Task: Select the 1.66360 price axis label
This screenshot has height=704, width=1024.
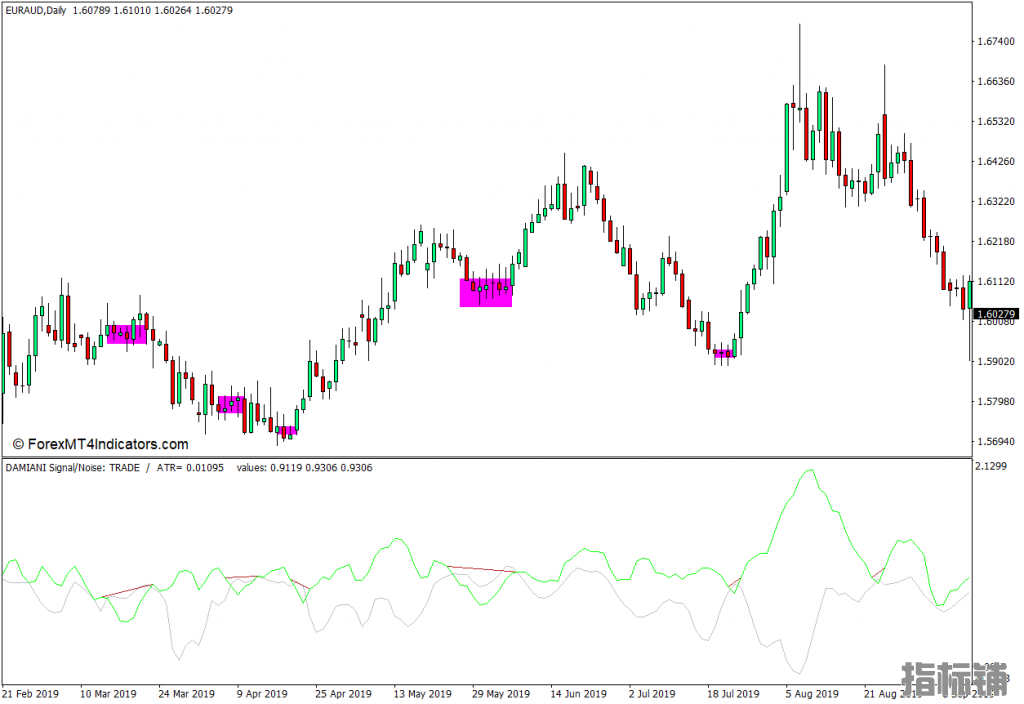Action: point(996,82)
